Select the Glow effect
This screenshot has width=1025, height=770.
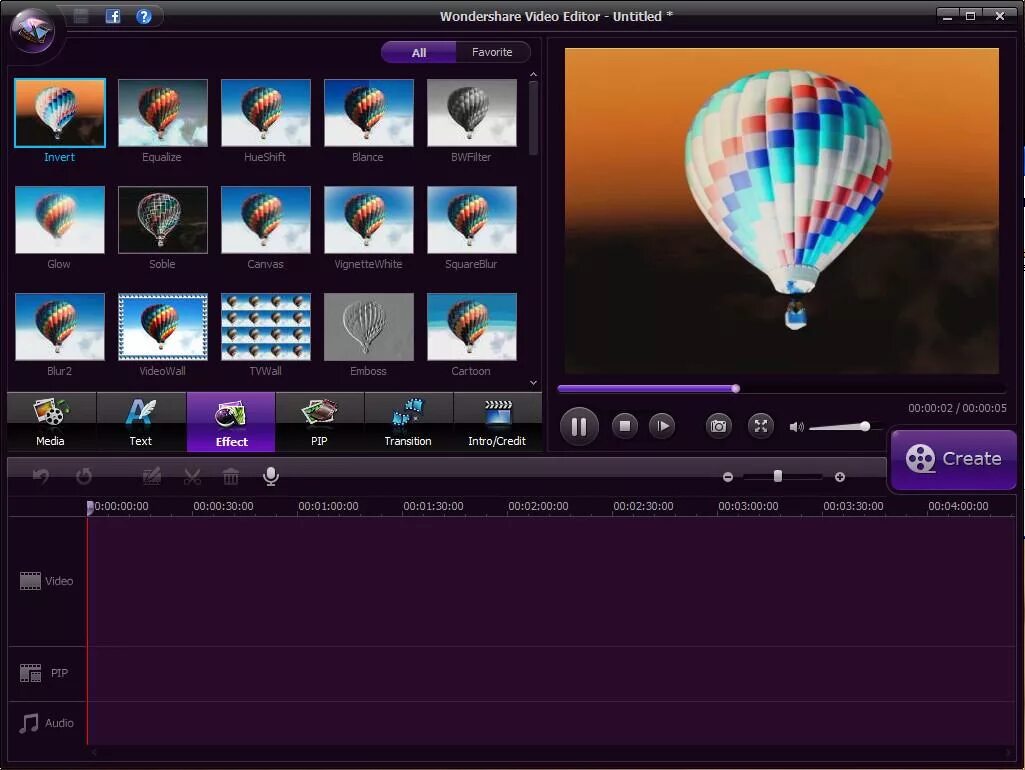(x=59, y=220)
